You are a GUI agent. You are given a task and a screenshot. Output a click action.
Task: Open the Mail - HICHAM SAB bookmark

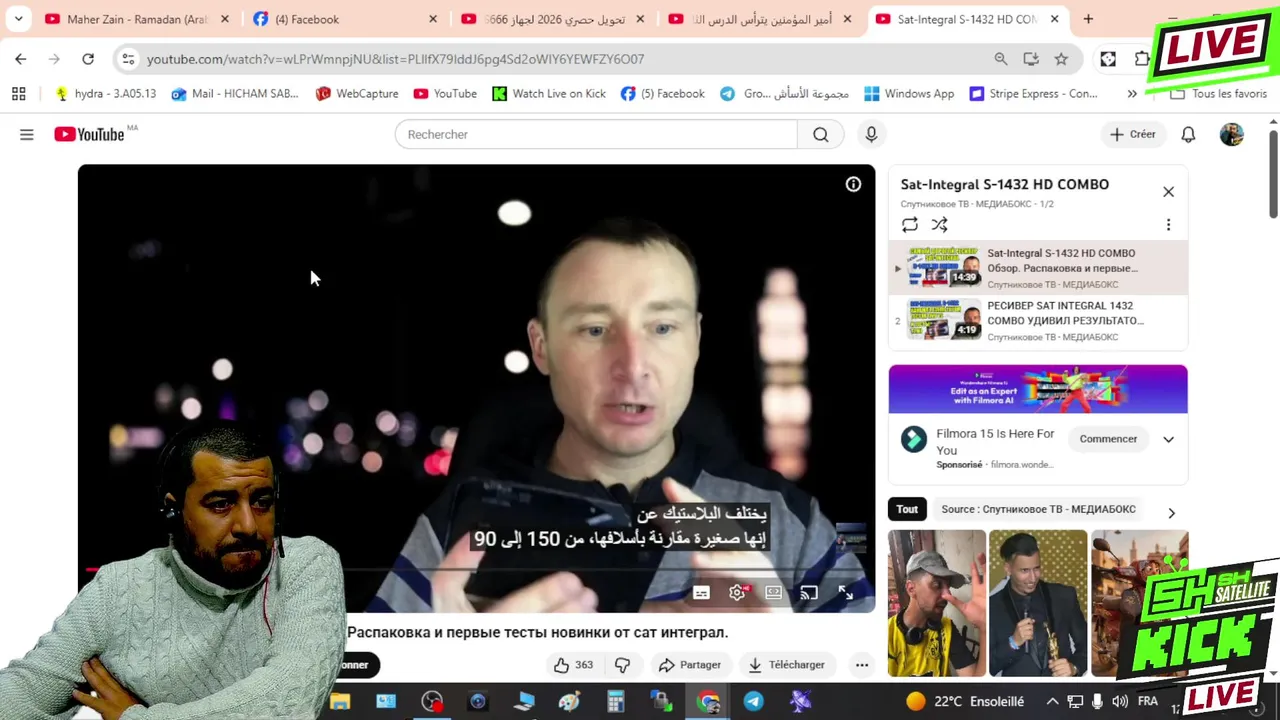(234, 94)
